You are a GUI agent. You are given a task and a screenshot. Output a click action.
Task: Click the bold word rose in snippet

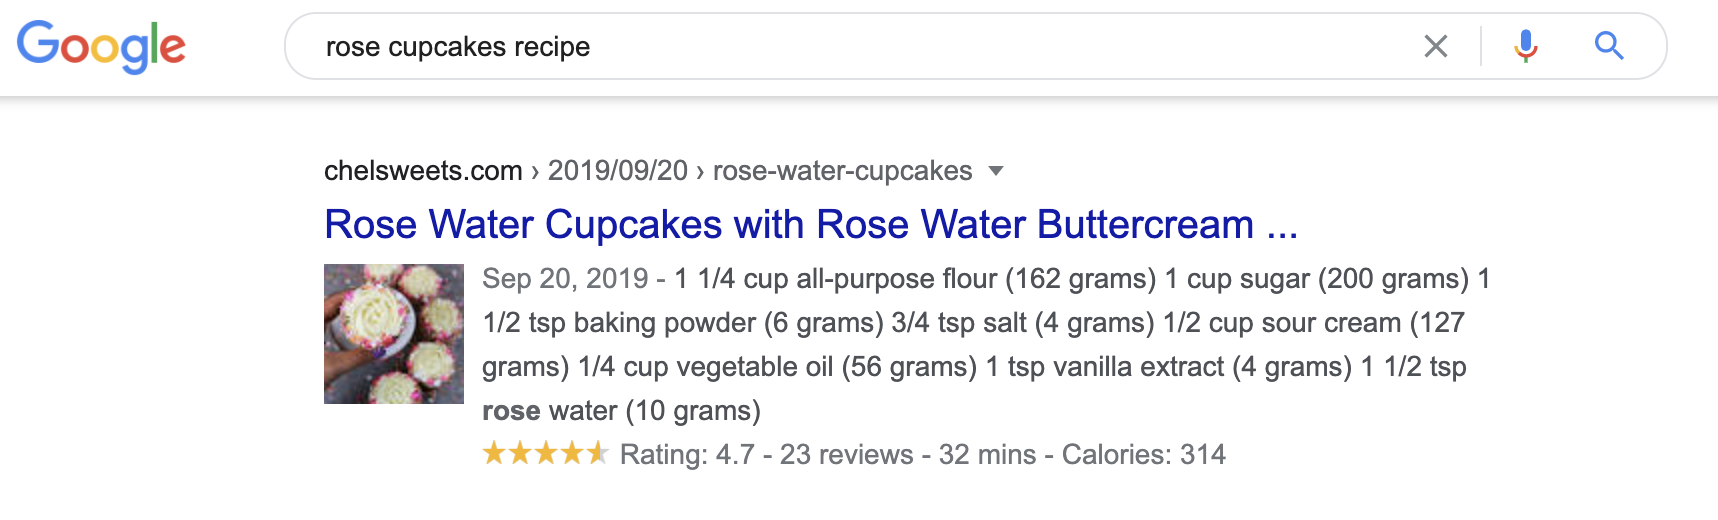pyautogui.click(x=511, y=411)
